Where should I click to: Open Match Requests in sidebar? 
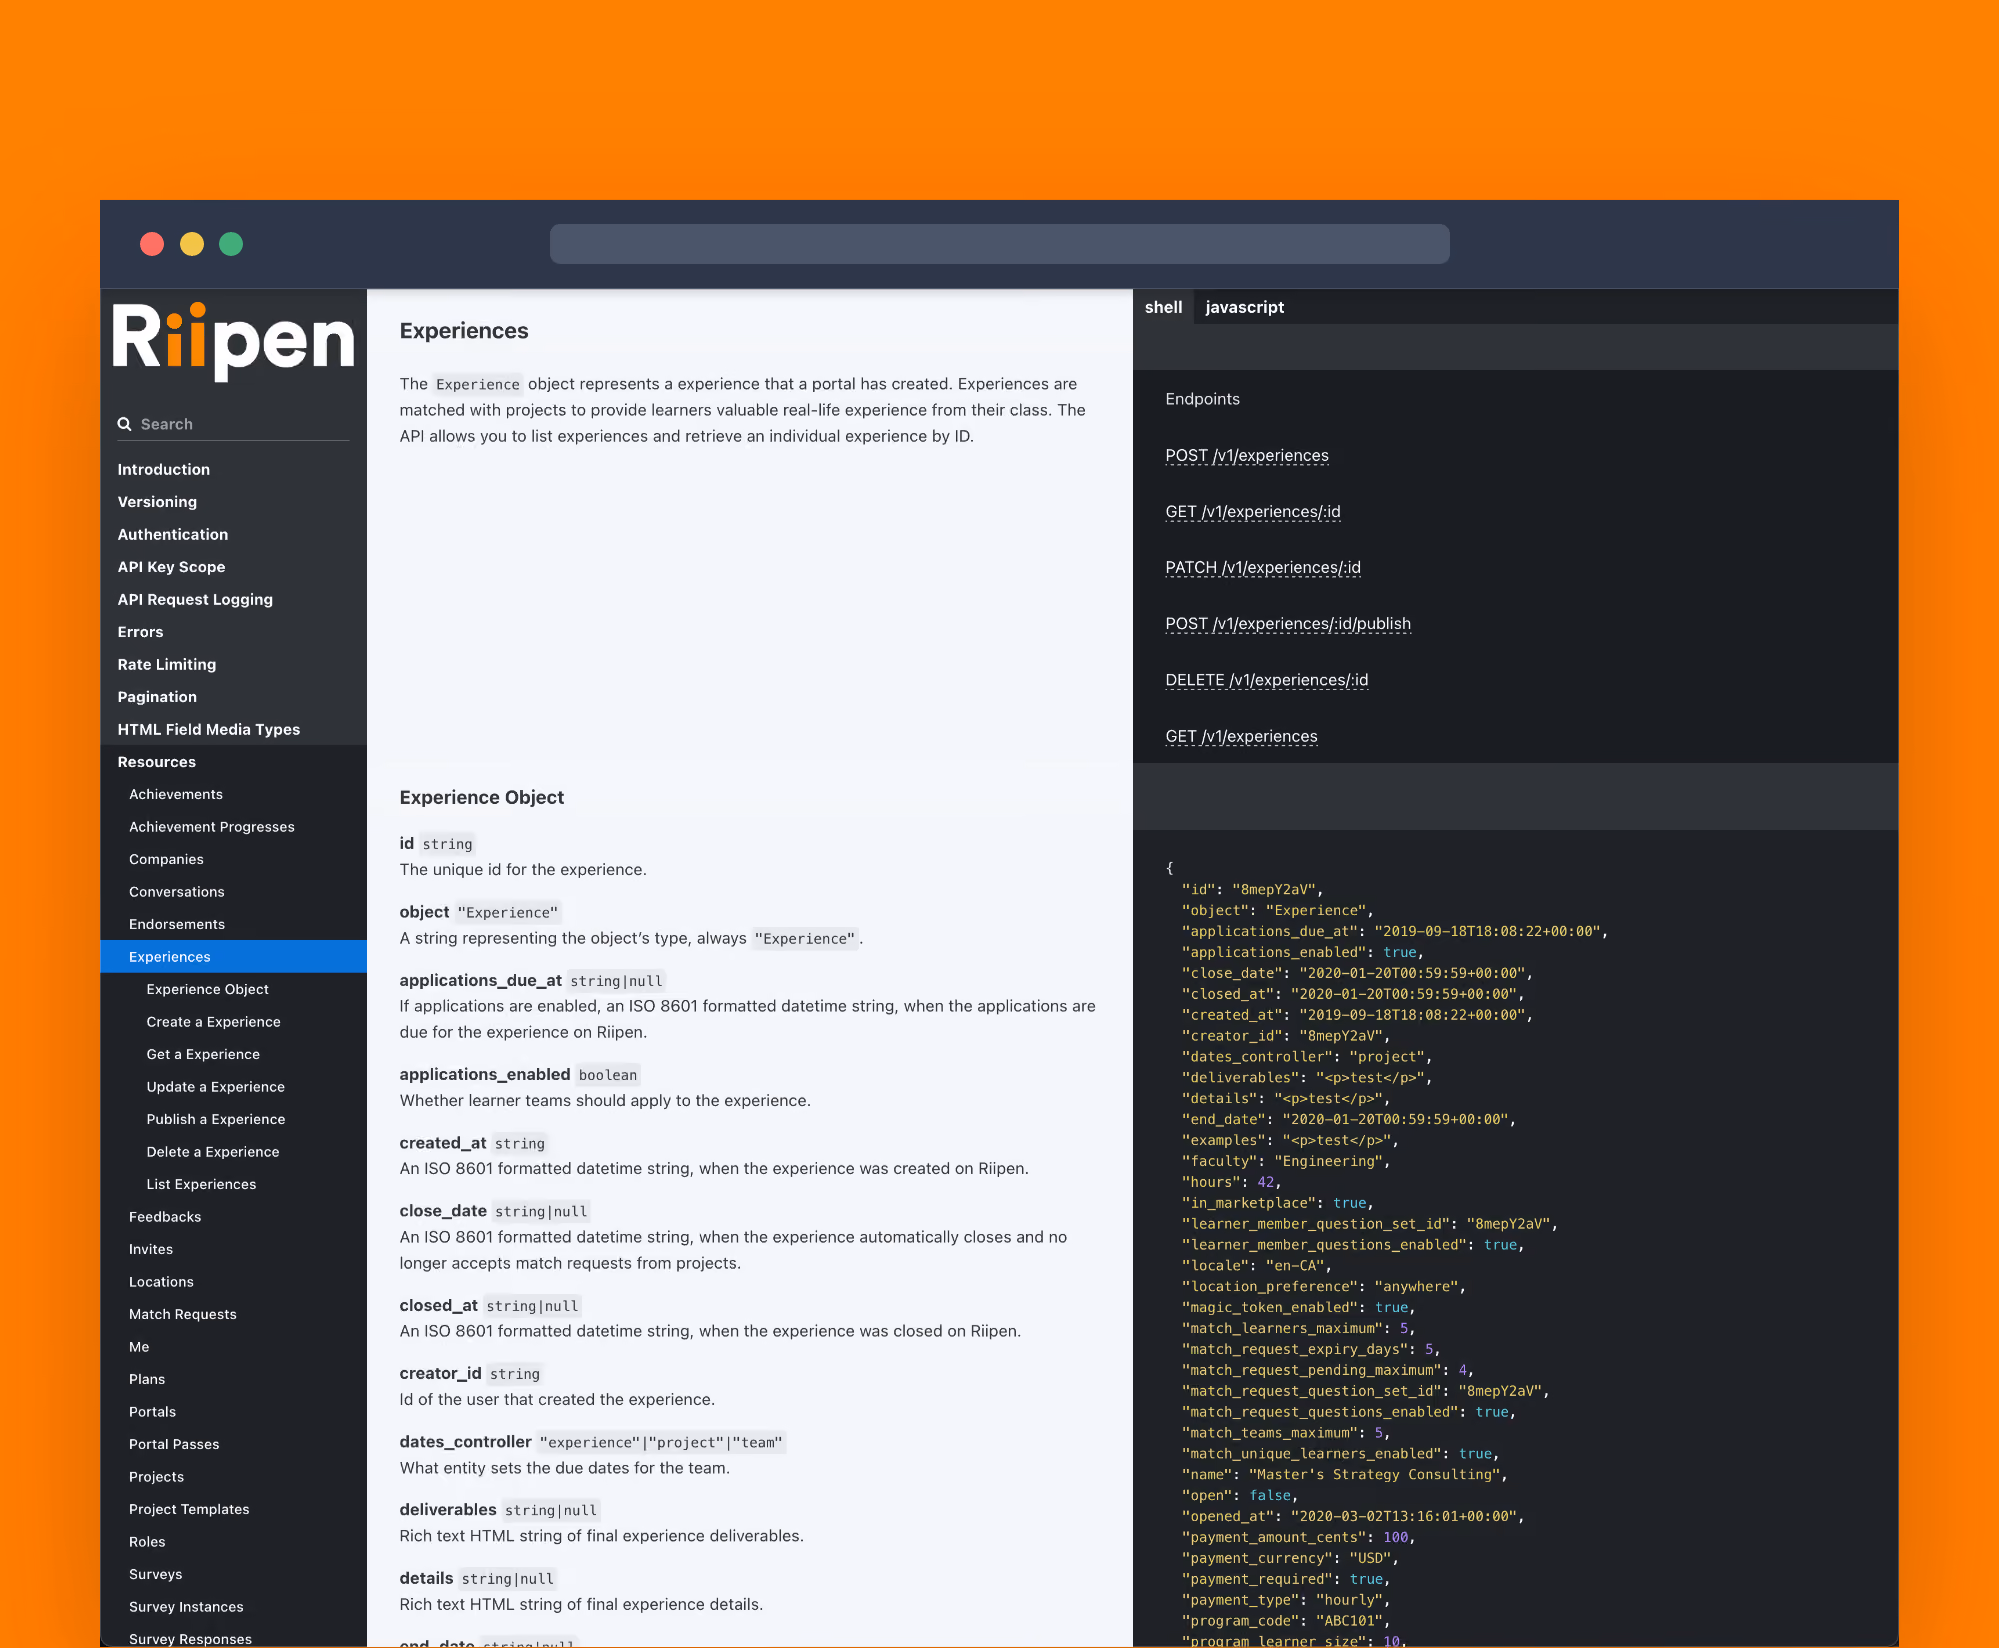point(183,1314)
